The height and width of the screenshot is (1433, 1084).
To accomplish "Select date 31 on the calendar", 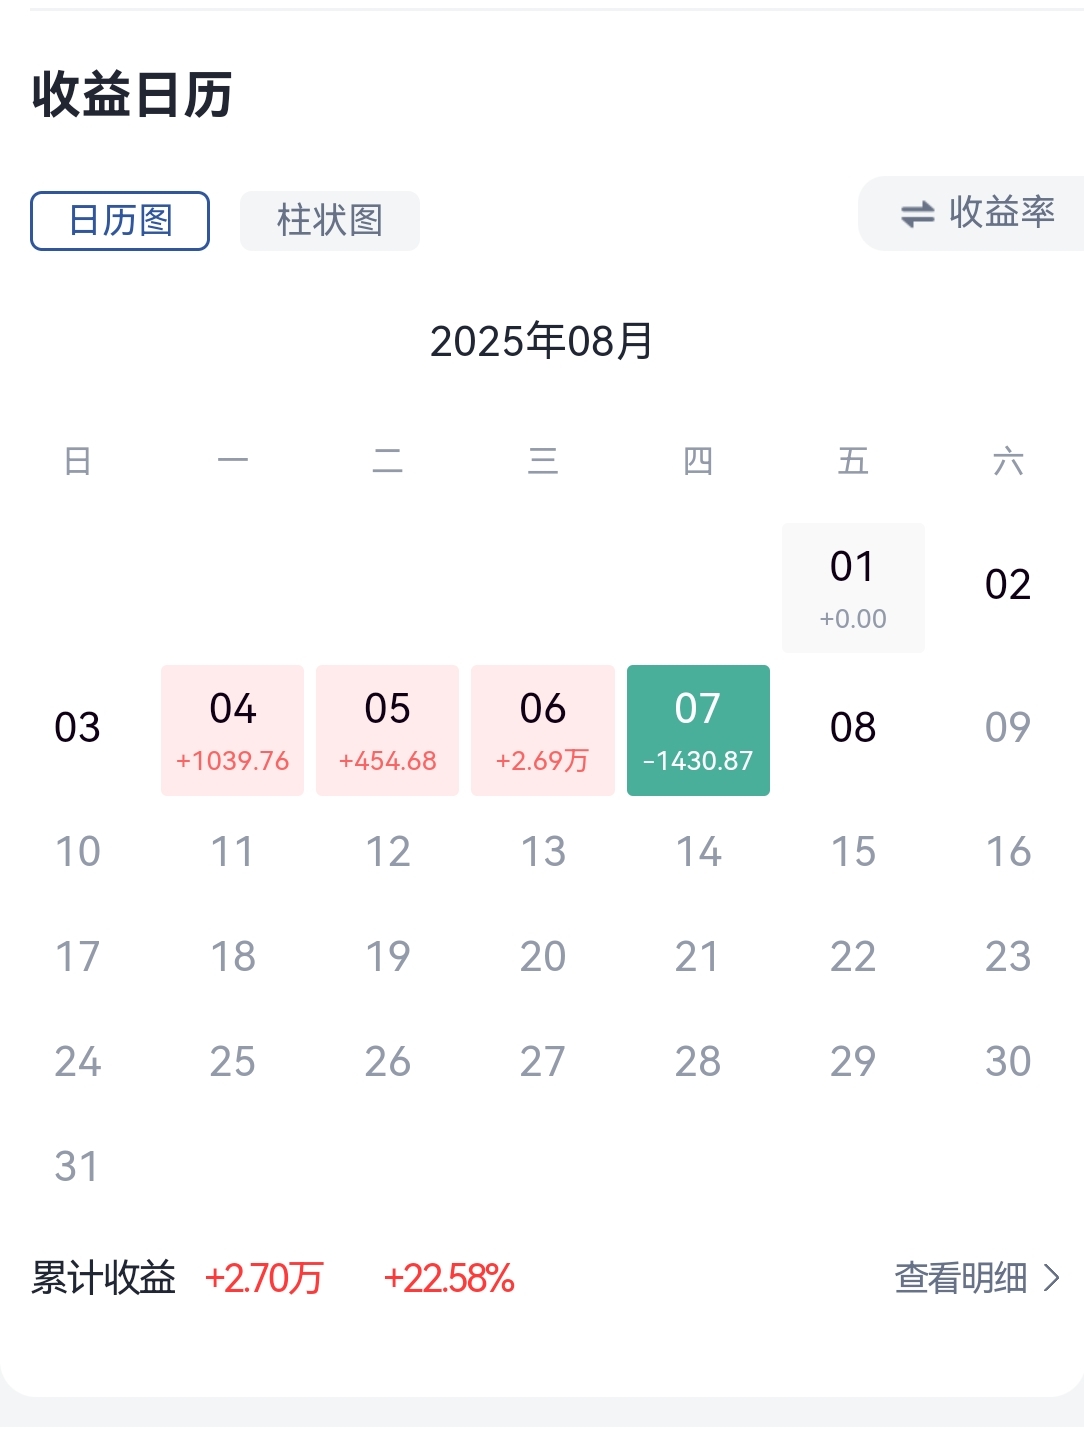I will [77, 1167].
